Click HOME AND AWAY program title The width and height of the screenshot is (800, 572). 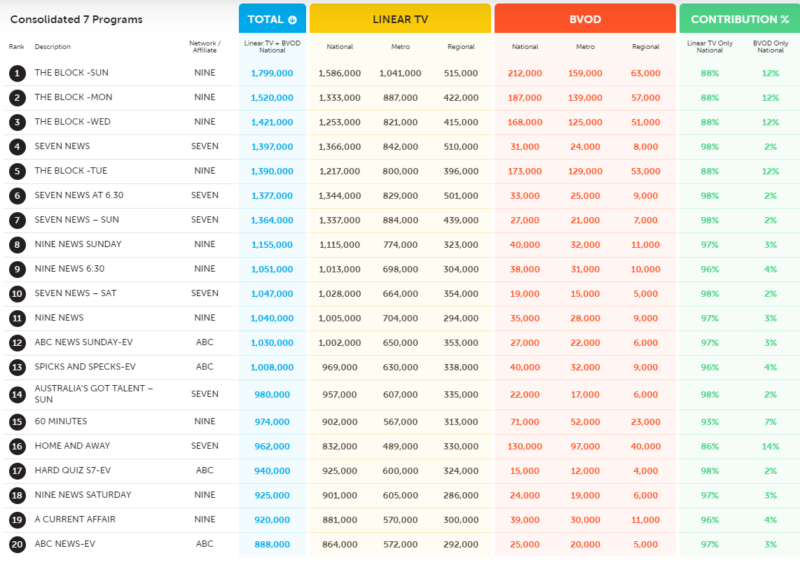72,446
